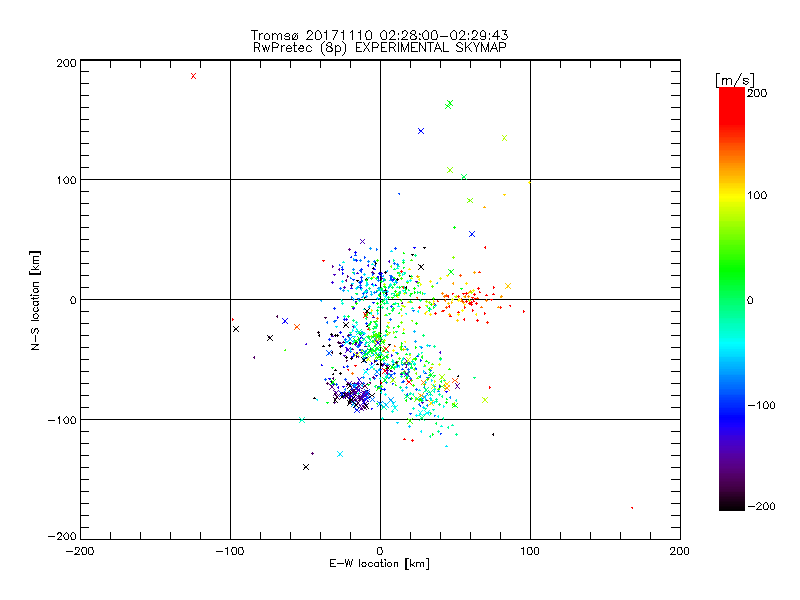This screenshot has width=800, height=600.
Task: Click the cyan X marker just below the -100 line
Action: tap(302, 420)
